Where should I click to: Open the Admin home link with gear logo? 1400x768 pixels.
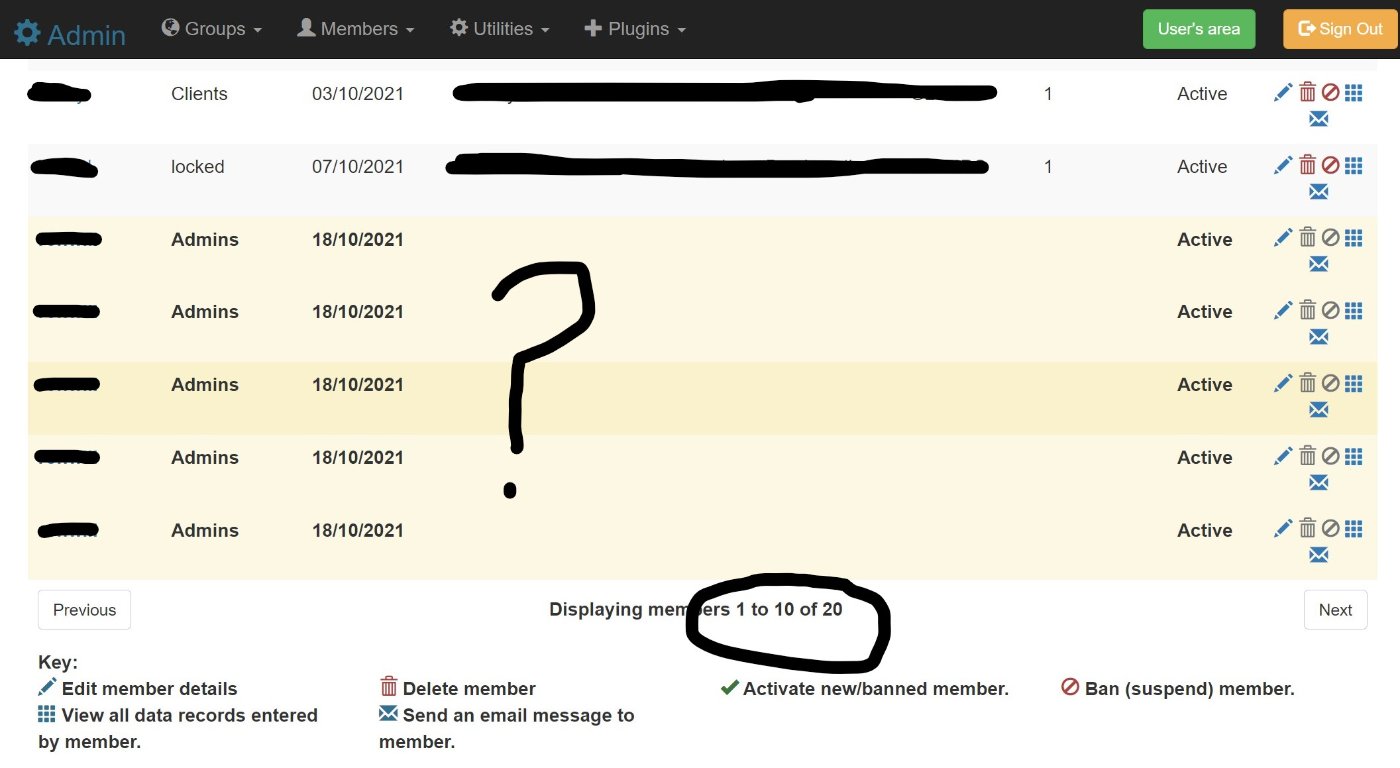pos(70,34)
